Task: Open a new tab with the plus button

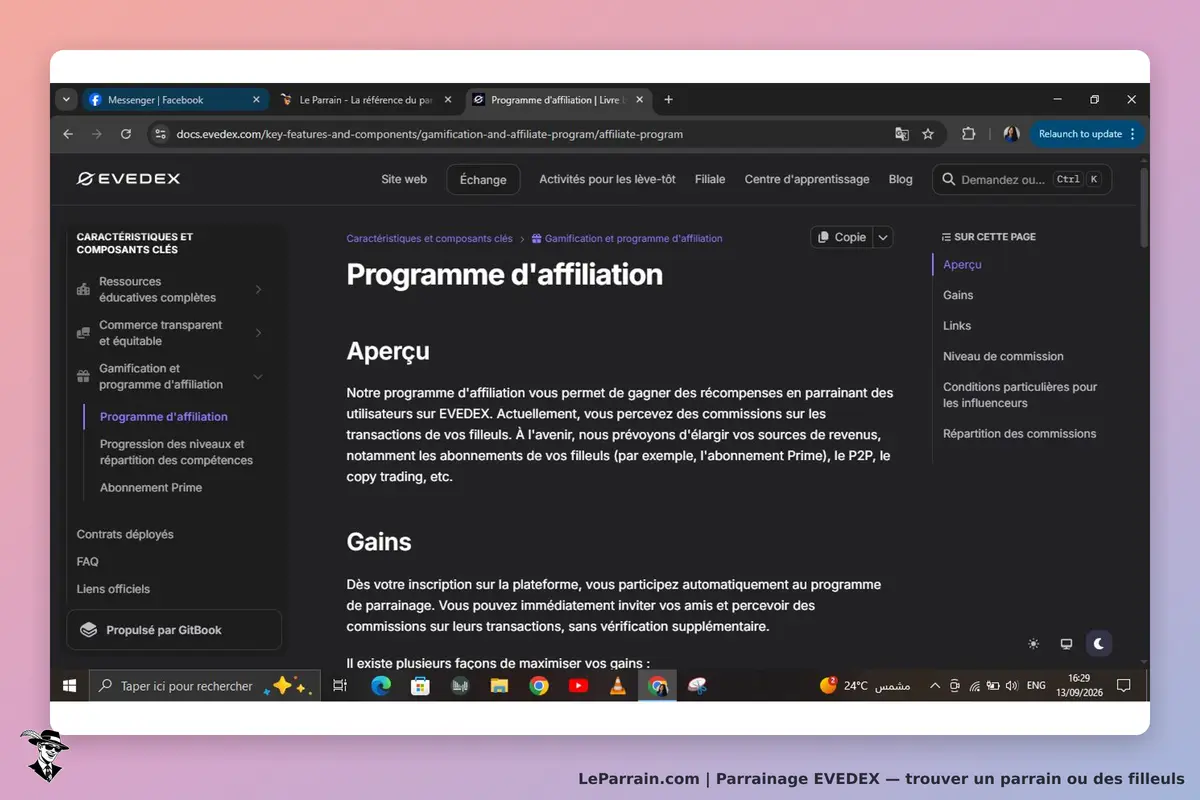Action: [x=669, y=100]
